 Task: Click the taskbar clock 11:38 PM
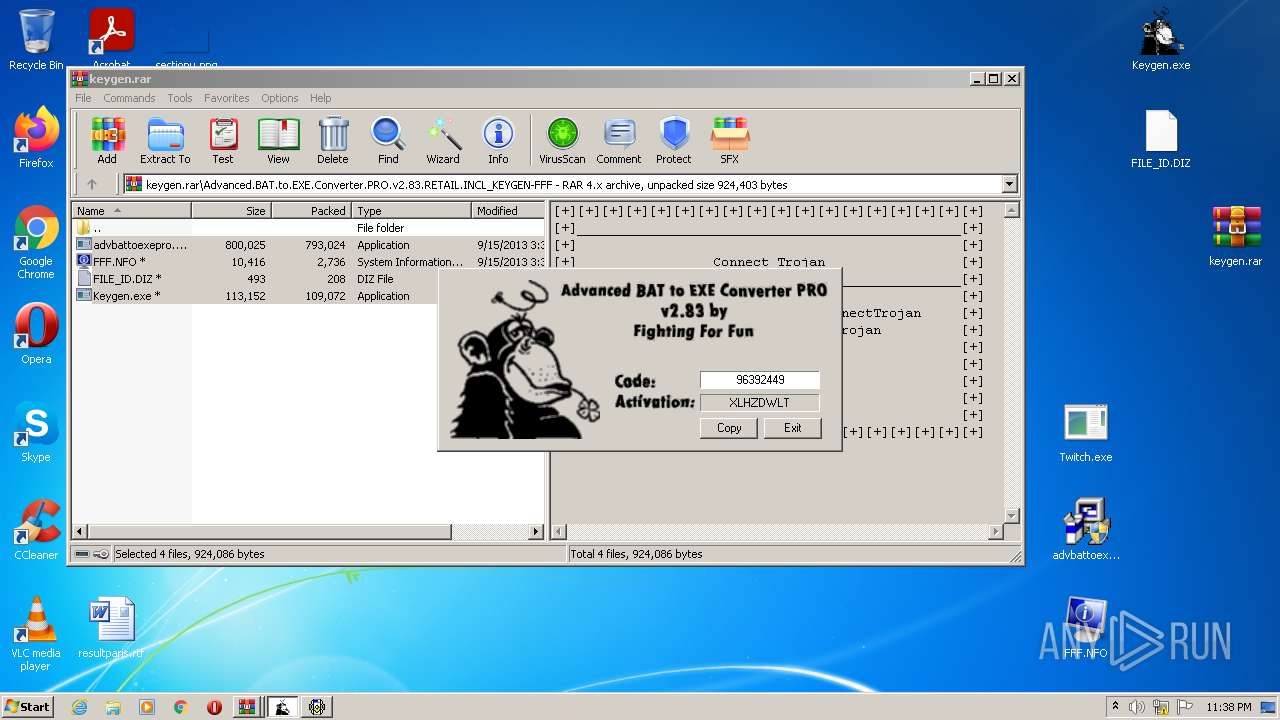click(x=1229, y=707)
